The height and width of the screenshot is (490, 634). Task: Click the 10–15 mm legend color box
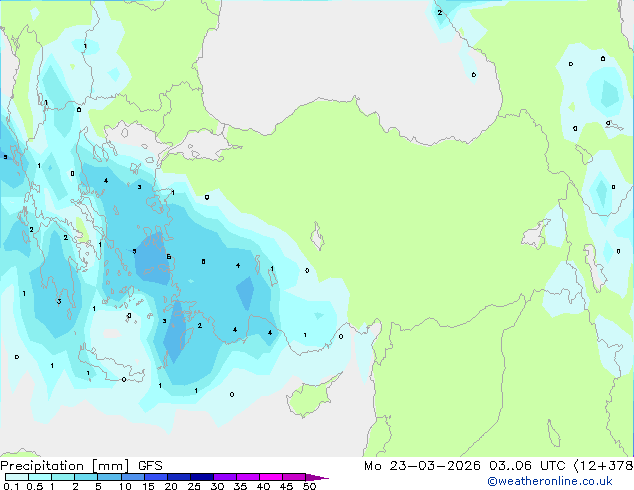point(132,477)
